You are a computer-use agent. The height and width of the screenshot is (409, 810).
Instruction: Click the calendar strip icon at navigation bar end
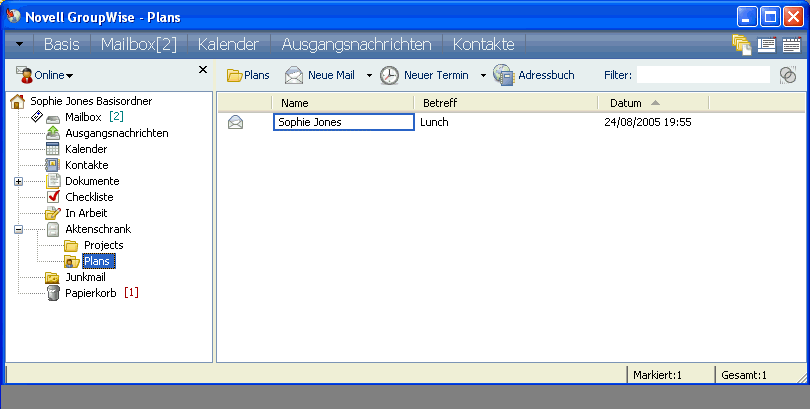point(791,45)
